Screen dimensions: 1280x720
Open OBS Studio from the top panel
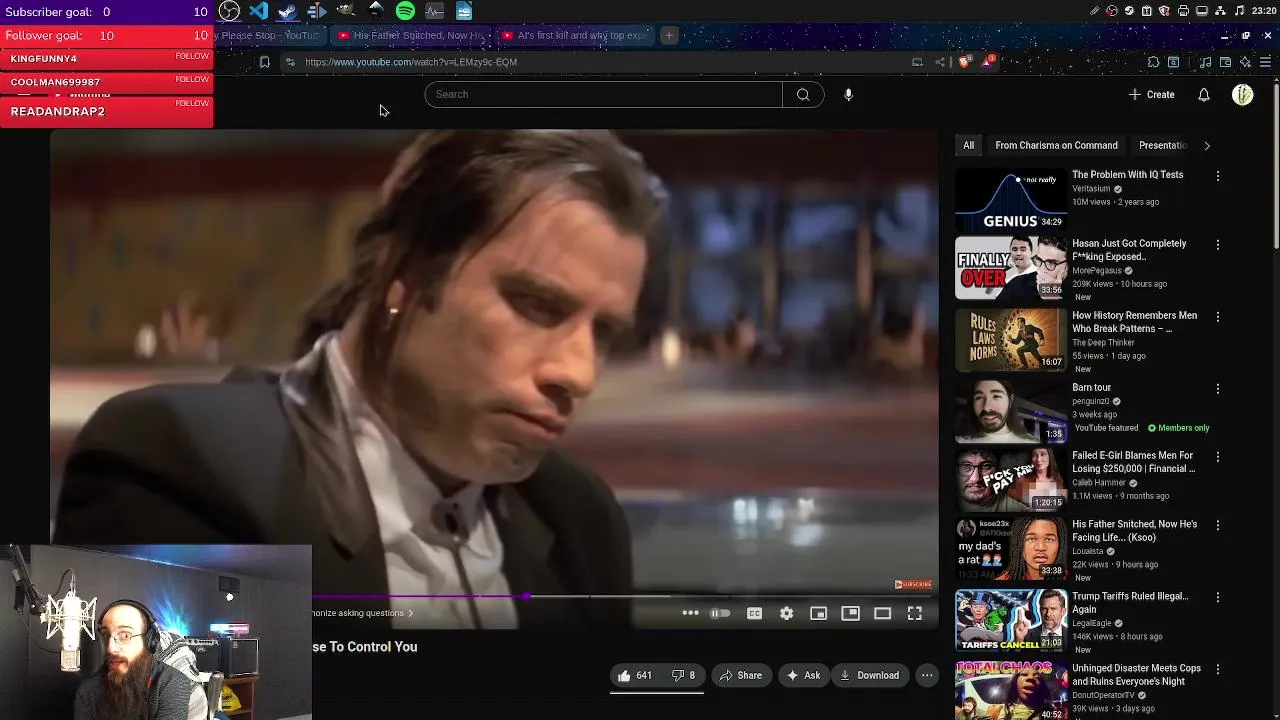(x=229, y=11)
